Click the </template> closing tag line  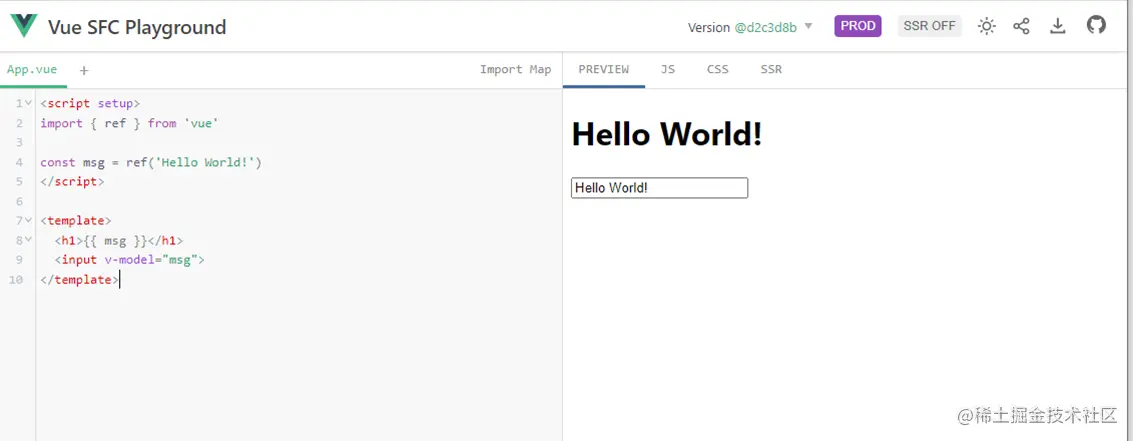point(79,280)
